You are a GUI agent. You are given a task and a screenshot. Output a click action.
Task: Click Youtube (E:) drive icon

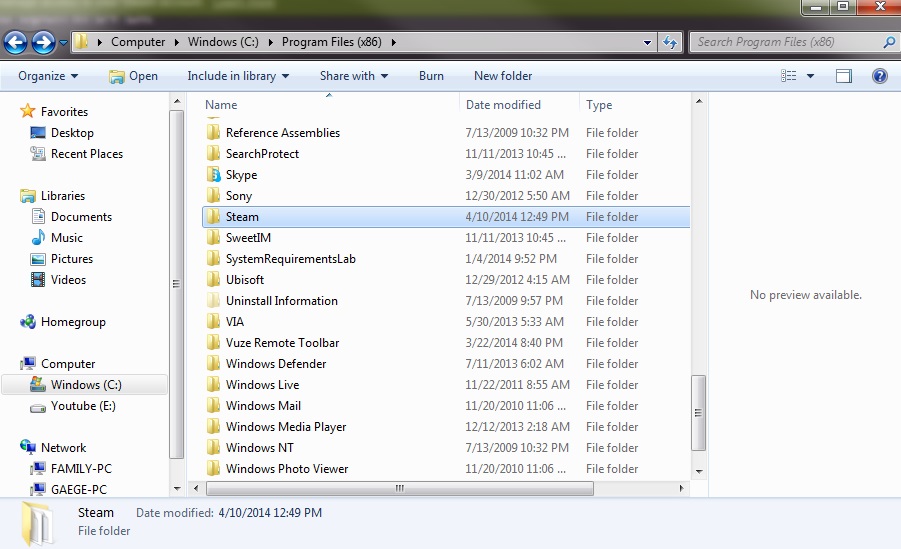point(38,408)
